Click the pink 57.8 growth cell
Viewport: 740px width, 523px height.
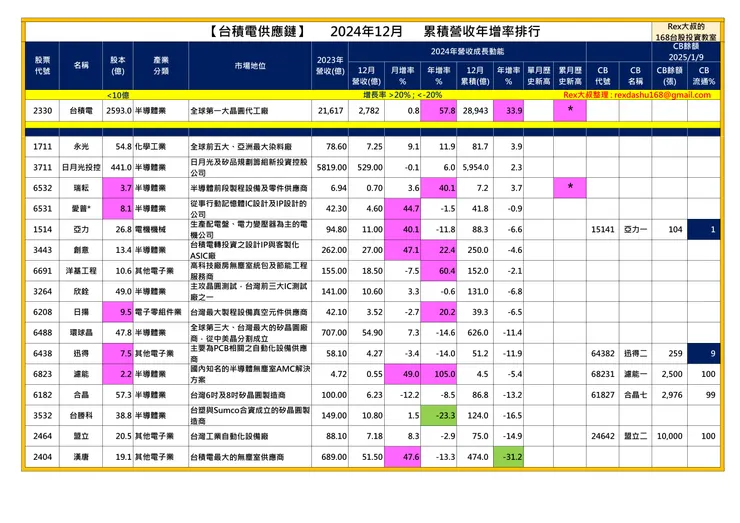(x=438, y=110)
